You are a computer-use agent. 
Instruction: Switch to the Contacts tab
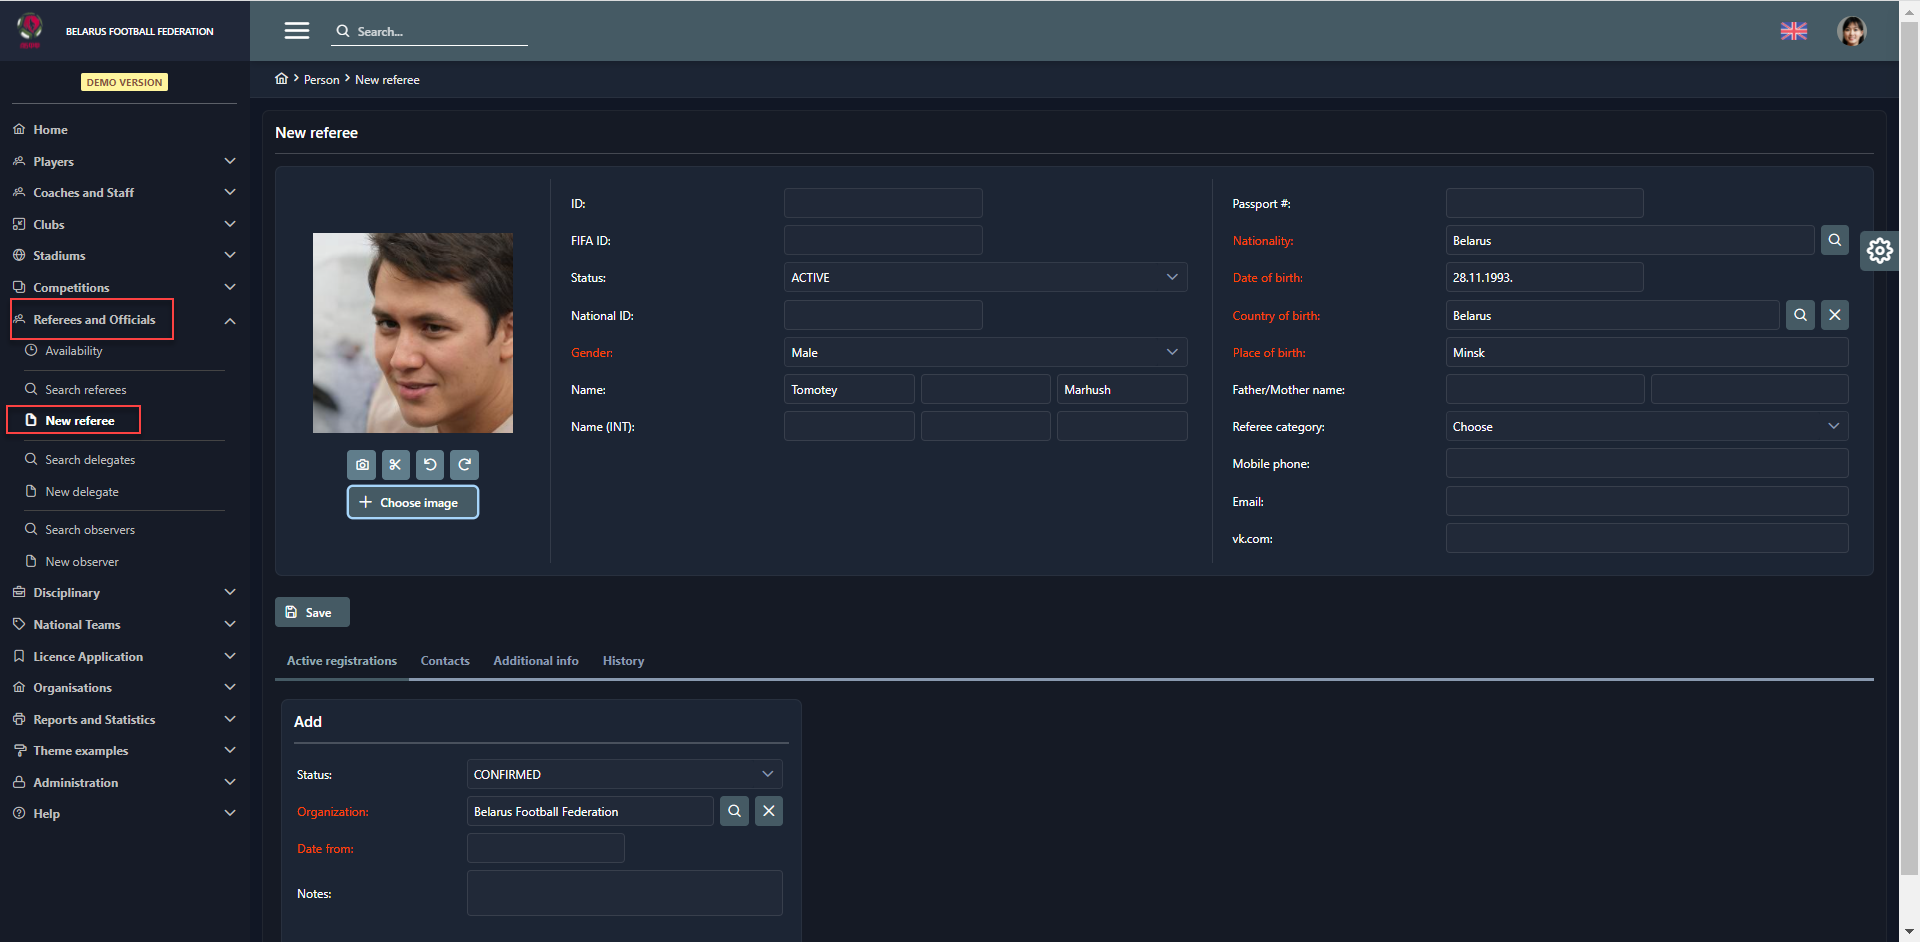click(x=445, y=661)
